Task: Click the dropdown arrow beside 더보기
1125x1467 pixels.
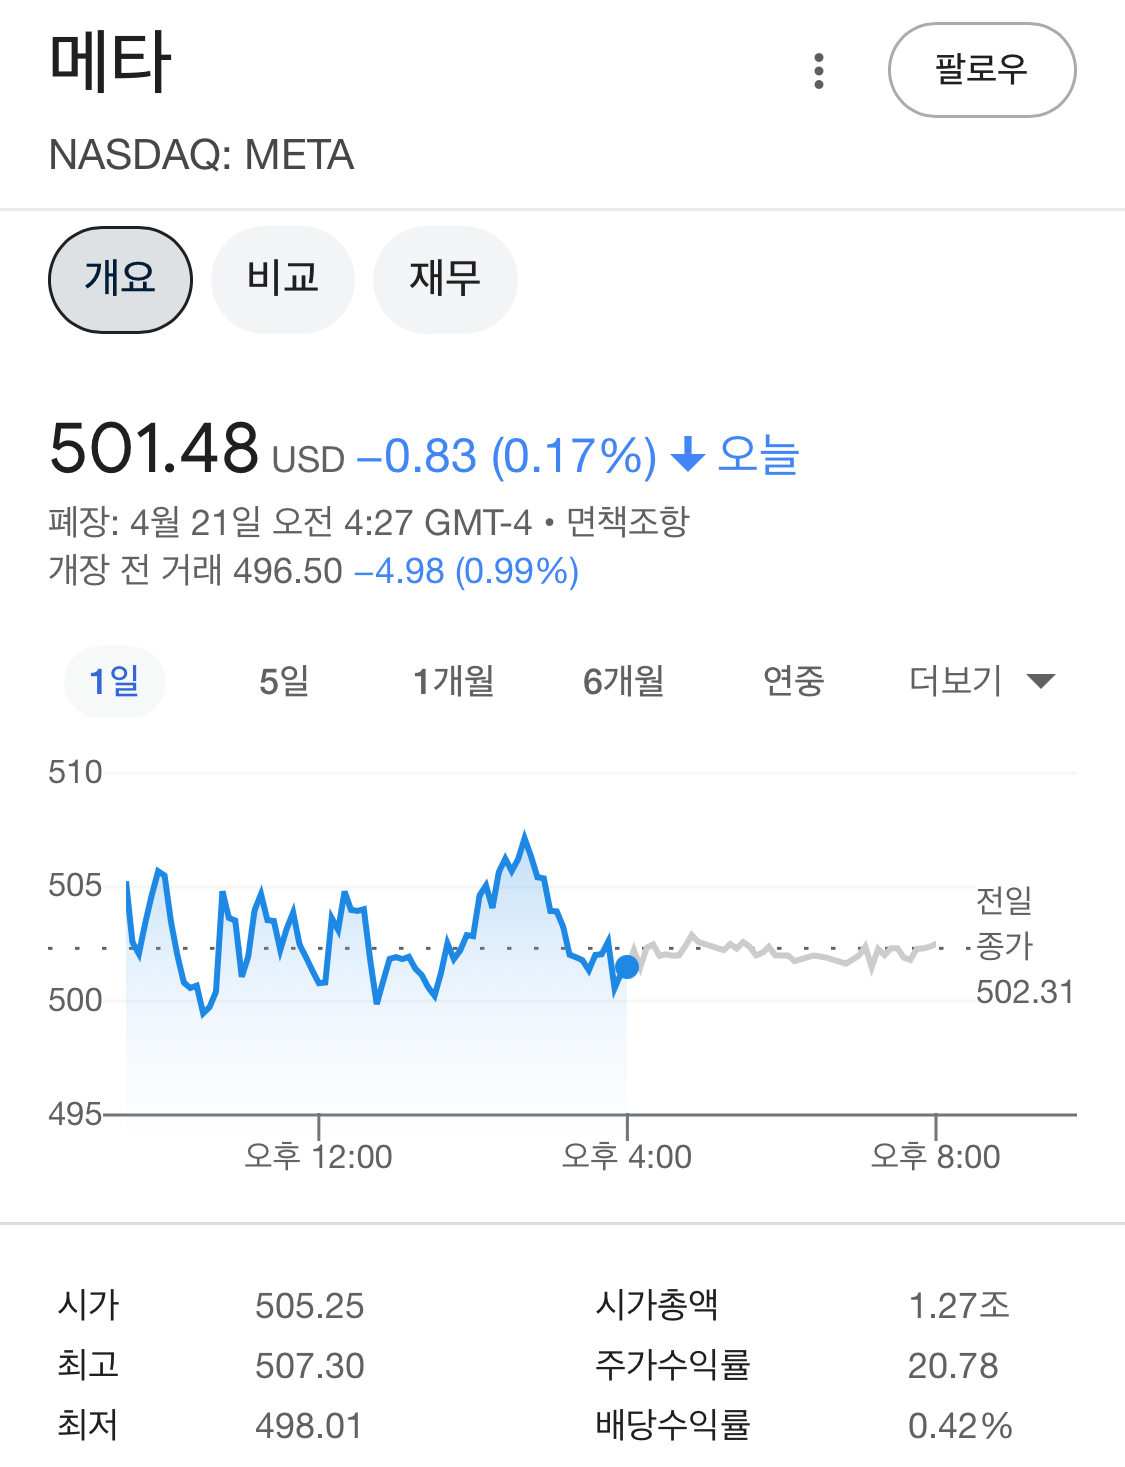Action: click(1041, 681)
